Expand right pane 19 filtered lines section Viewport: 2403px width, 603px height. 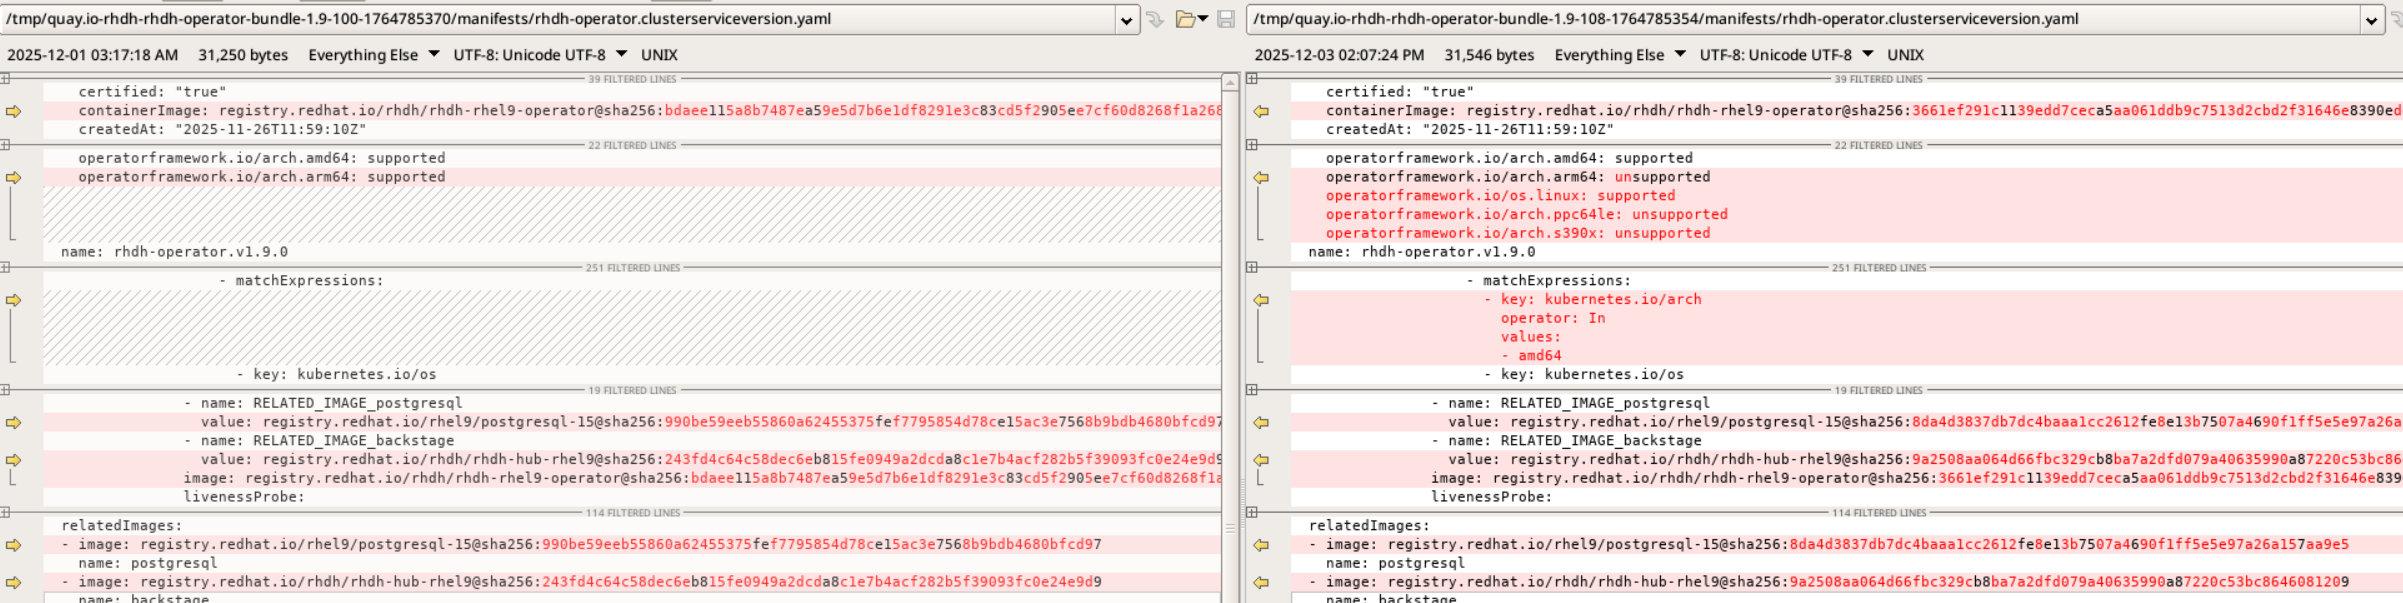(1252, 390)
